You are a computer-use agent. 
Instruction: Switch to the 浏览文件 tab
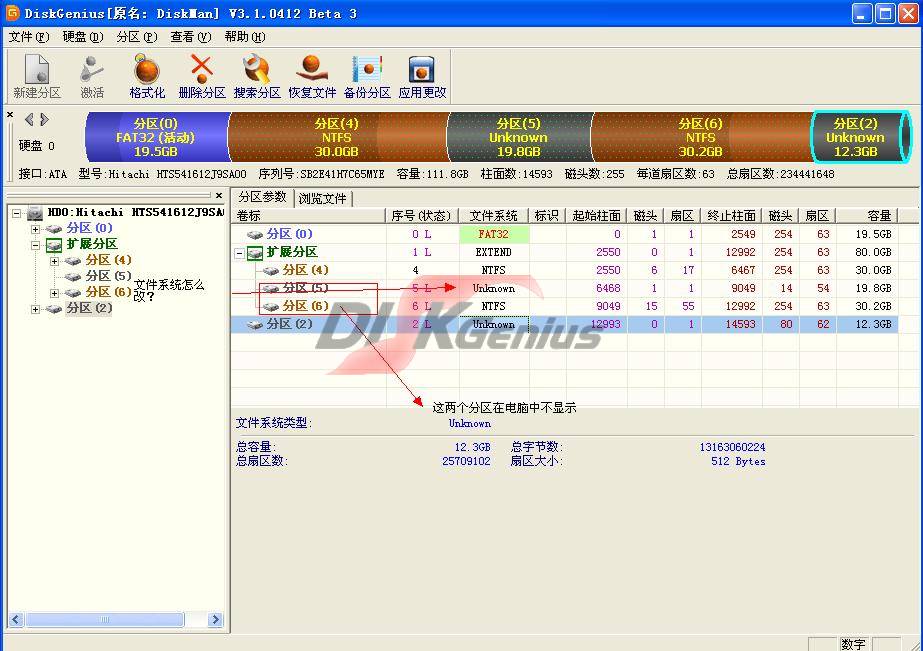(x=322, y=198)
